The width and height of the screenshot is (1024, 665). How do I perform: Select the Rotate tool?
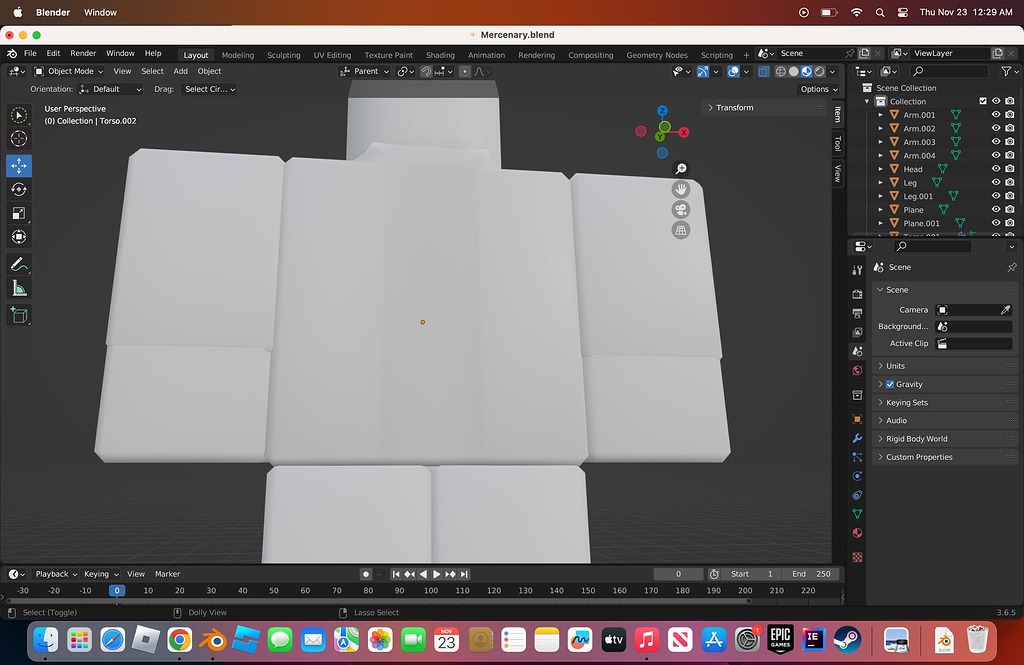coord(18,189)
